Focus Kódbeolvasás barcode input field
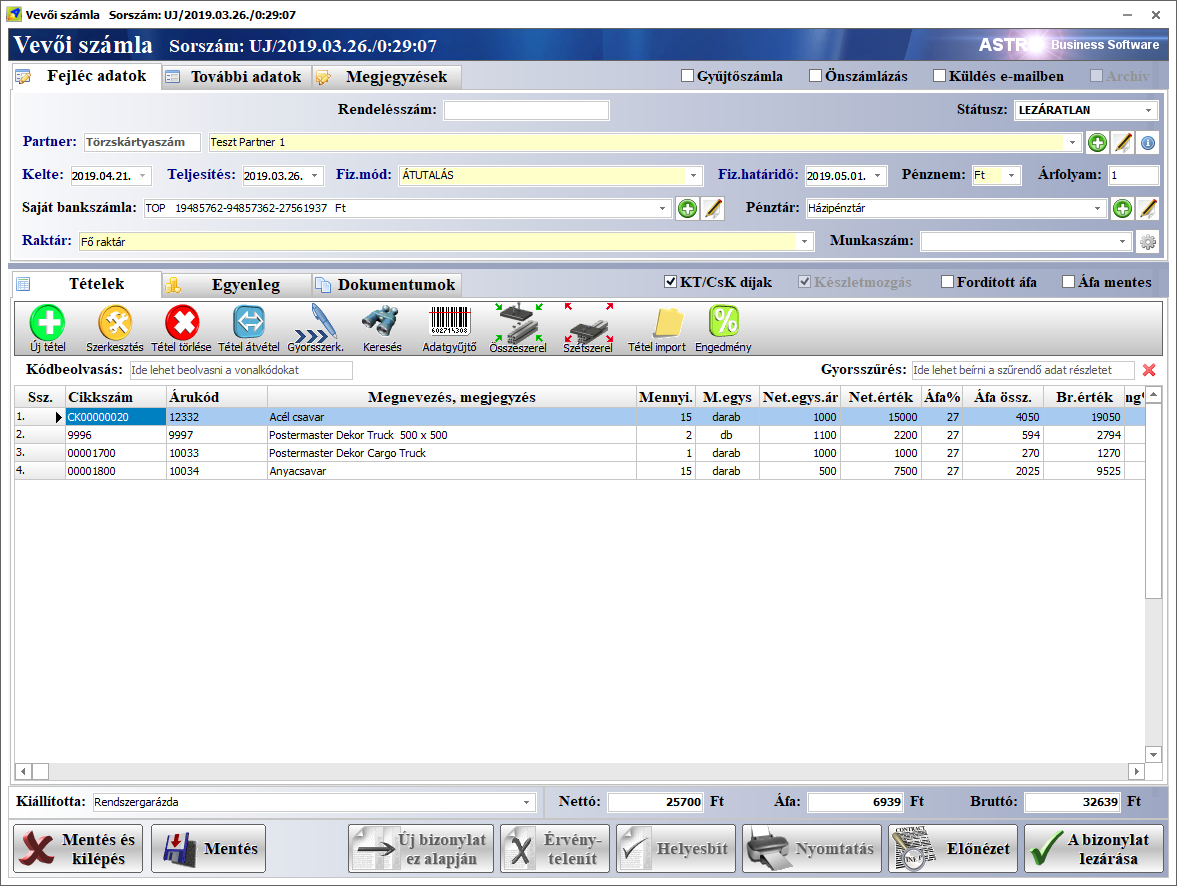This screenshot has width=1177, height=886. 241,370
